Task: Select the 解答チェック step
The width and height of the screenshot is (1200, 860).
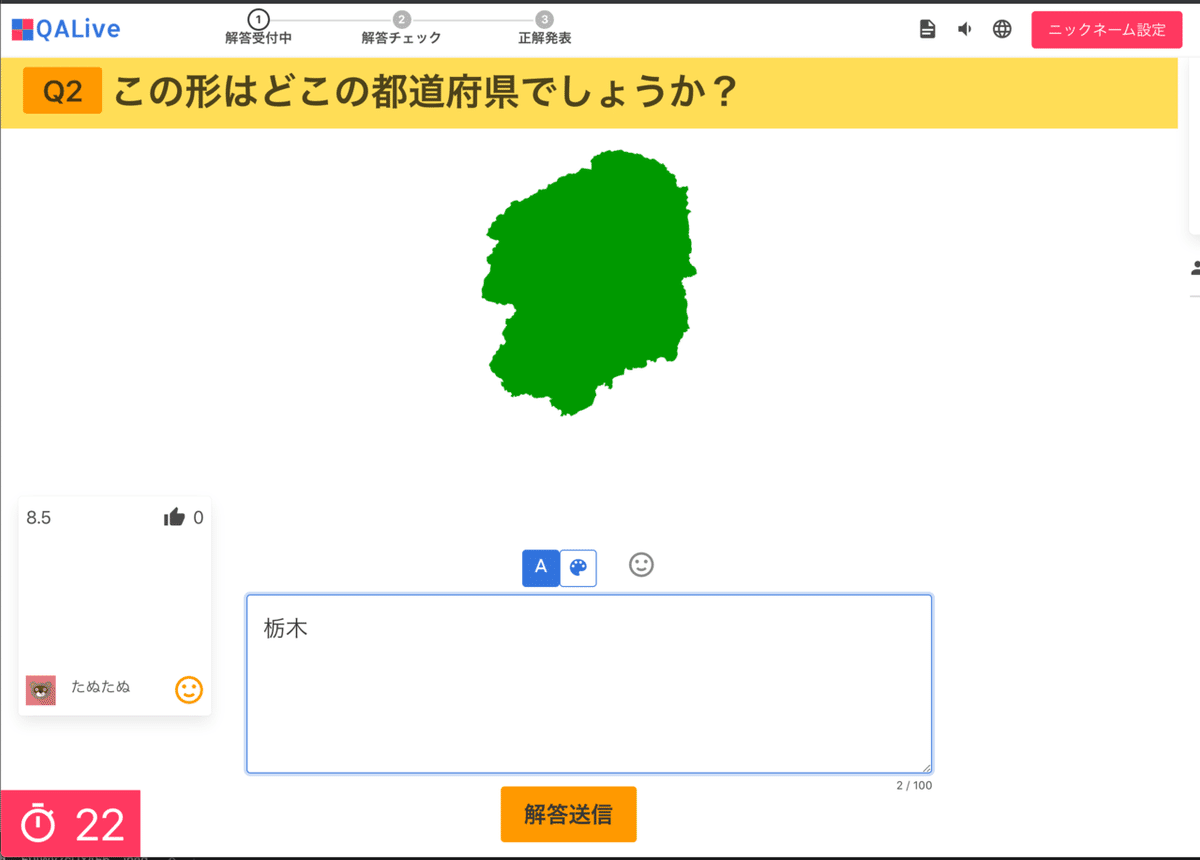Action: click(400, 18)
